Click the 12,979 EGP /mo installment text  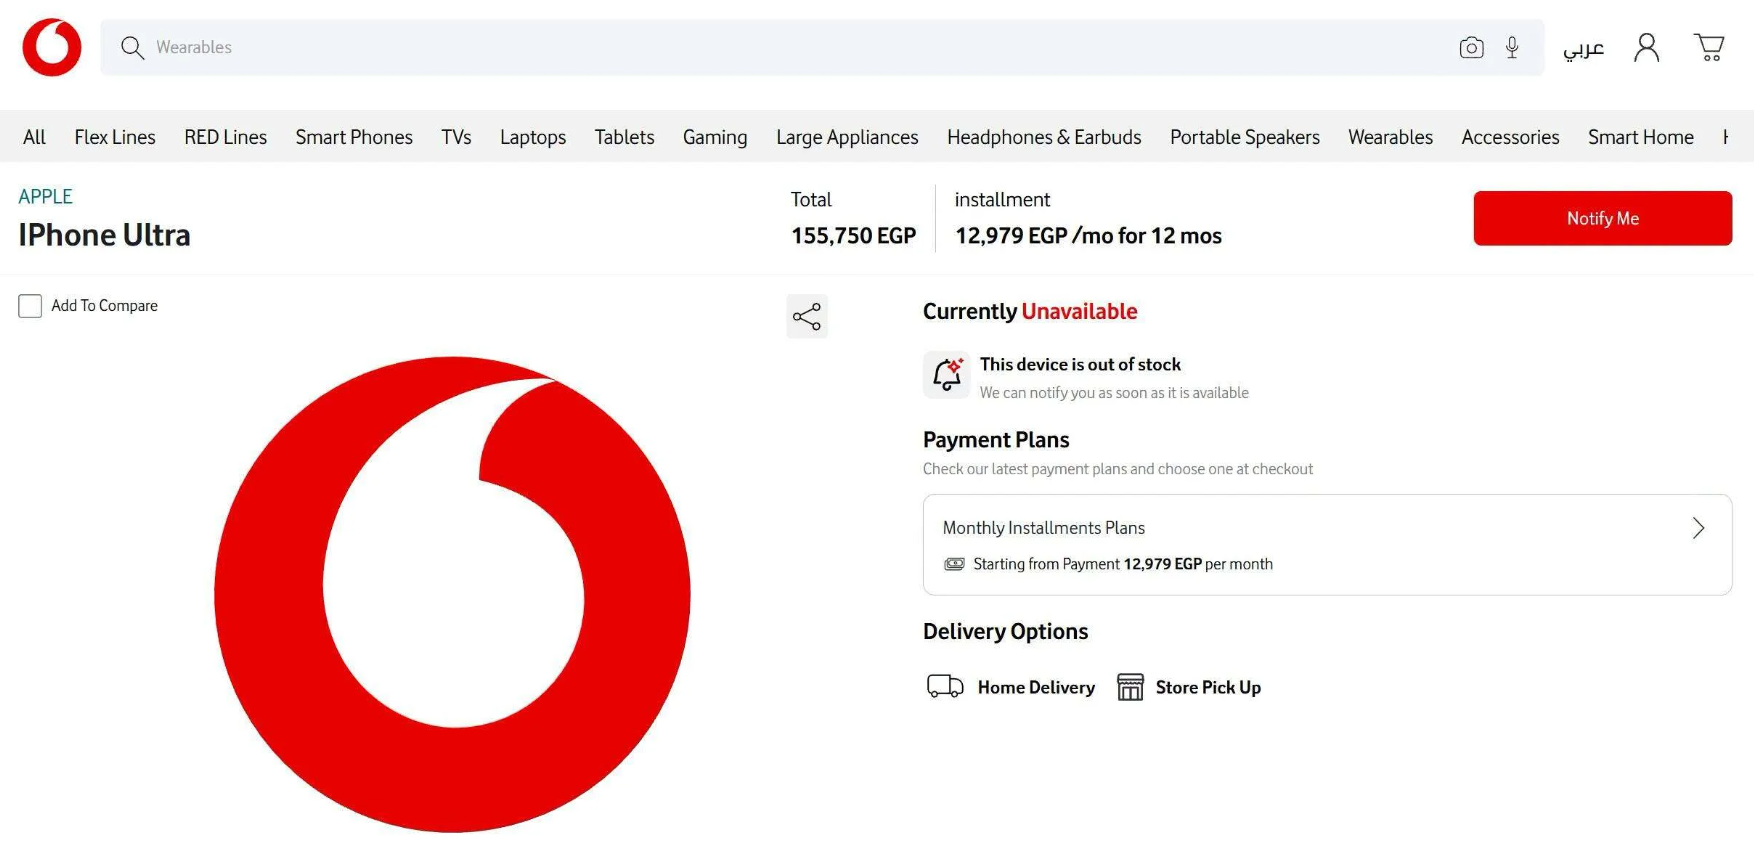tap(1088, 236)
